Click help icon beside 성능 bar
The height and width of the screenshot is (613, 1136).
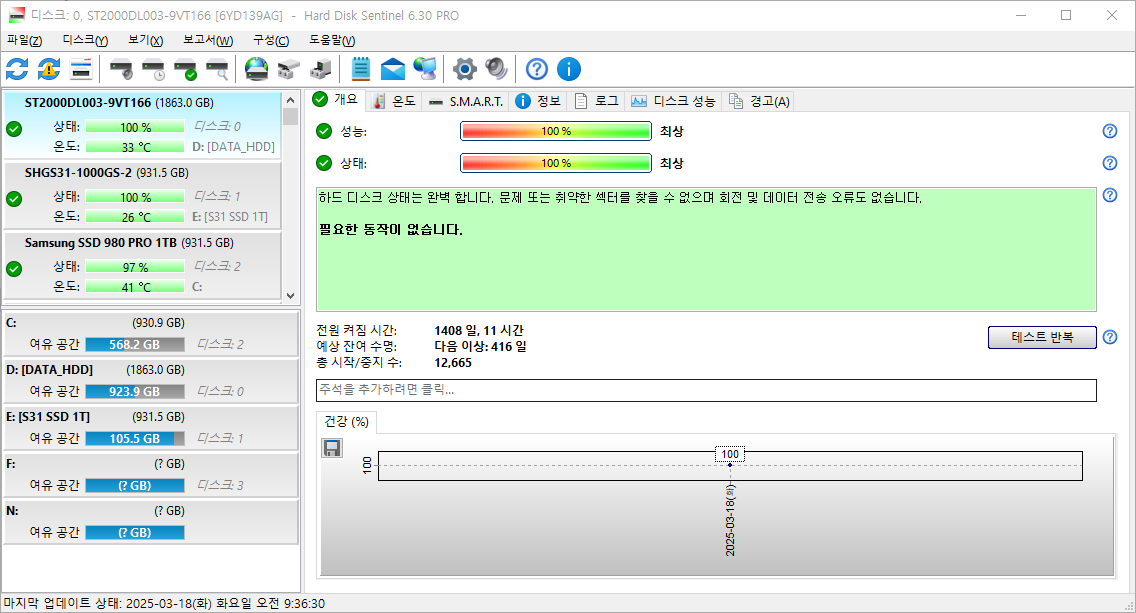click(1109, 131)
